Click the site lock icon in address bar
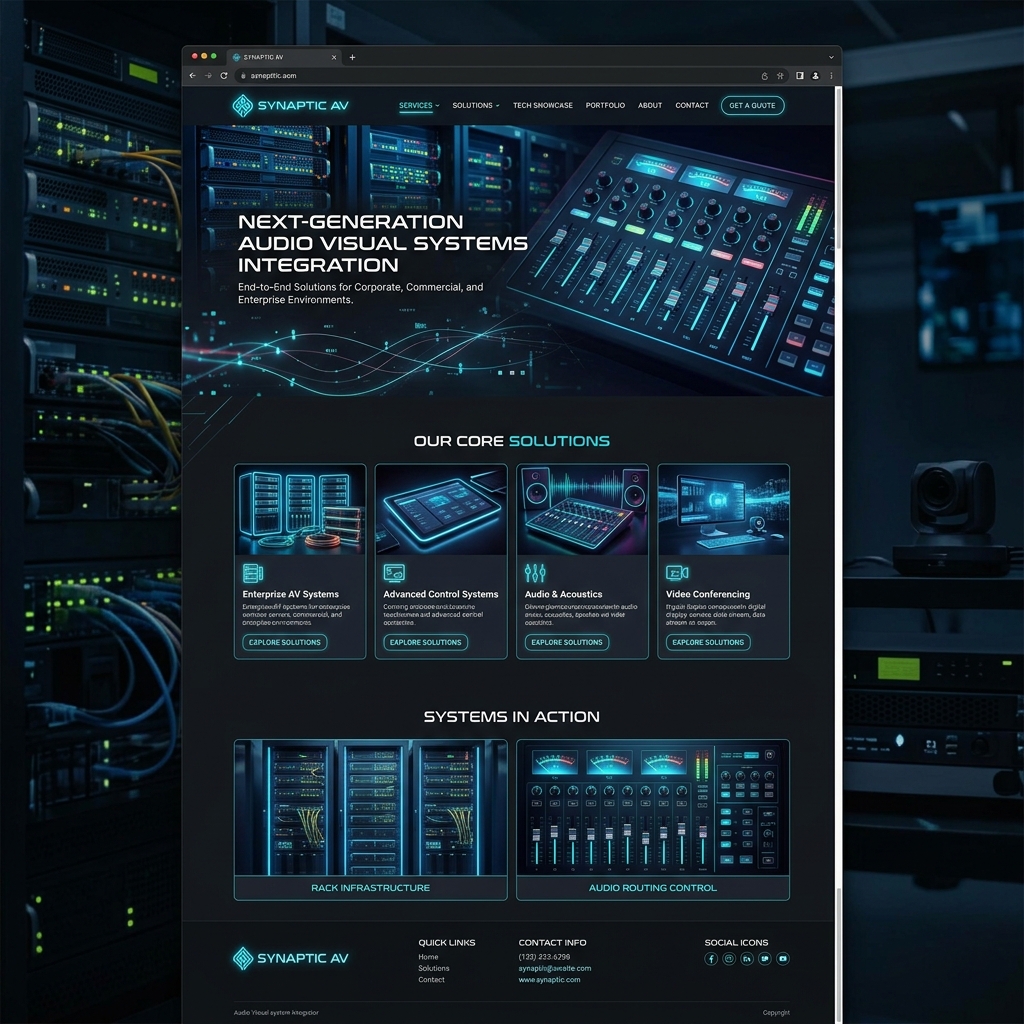This screenshot has width=1024, height=1024. click(x=243, y=76)
